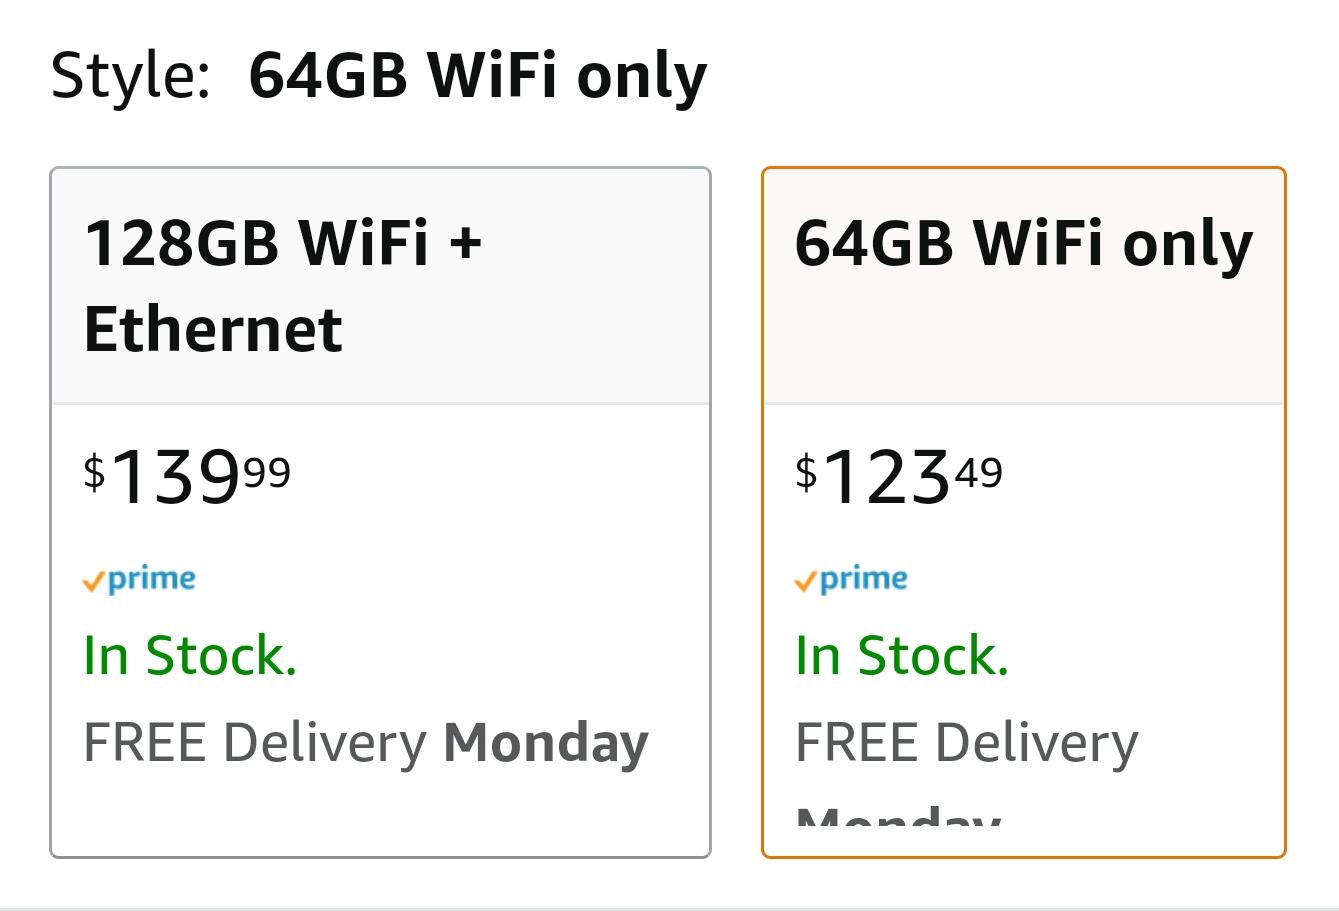Click "In Stock." under the $139.99 price

click(190, 656)
